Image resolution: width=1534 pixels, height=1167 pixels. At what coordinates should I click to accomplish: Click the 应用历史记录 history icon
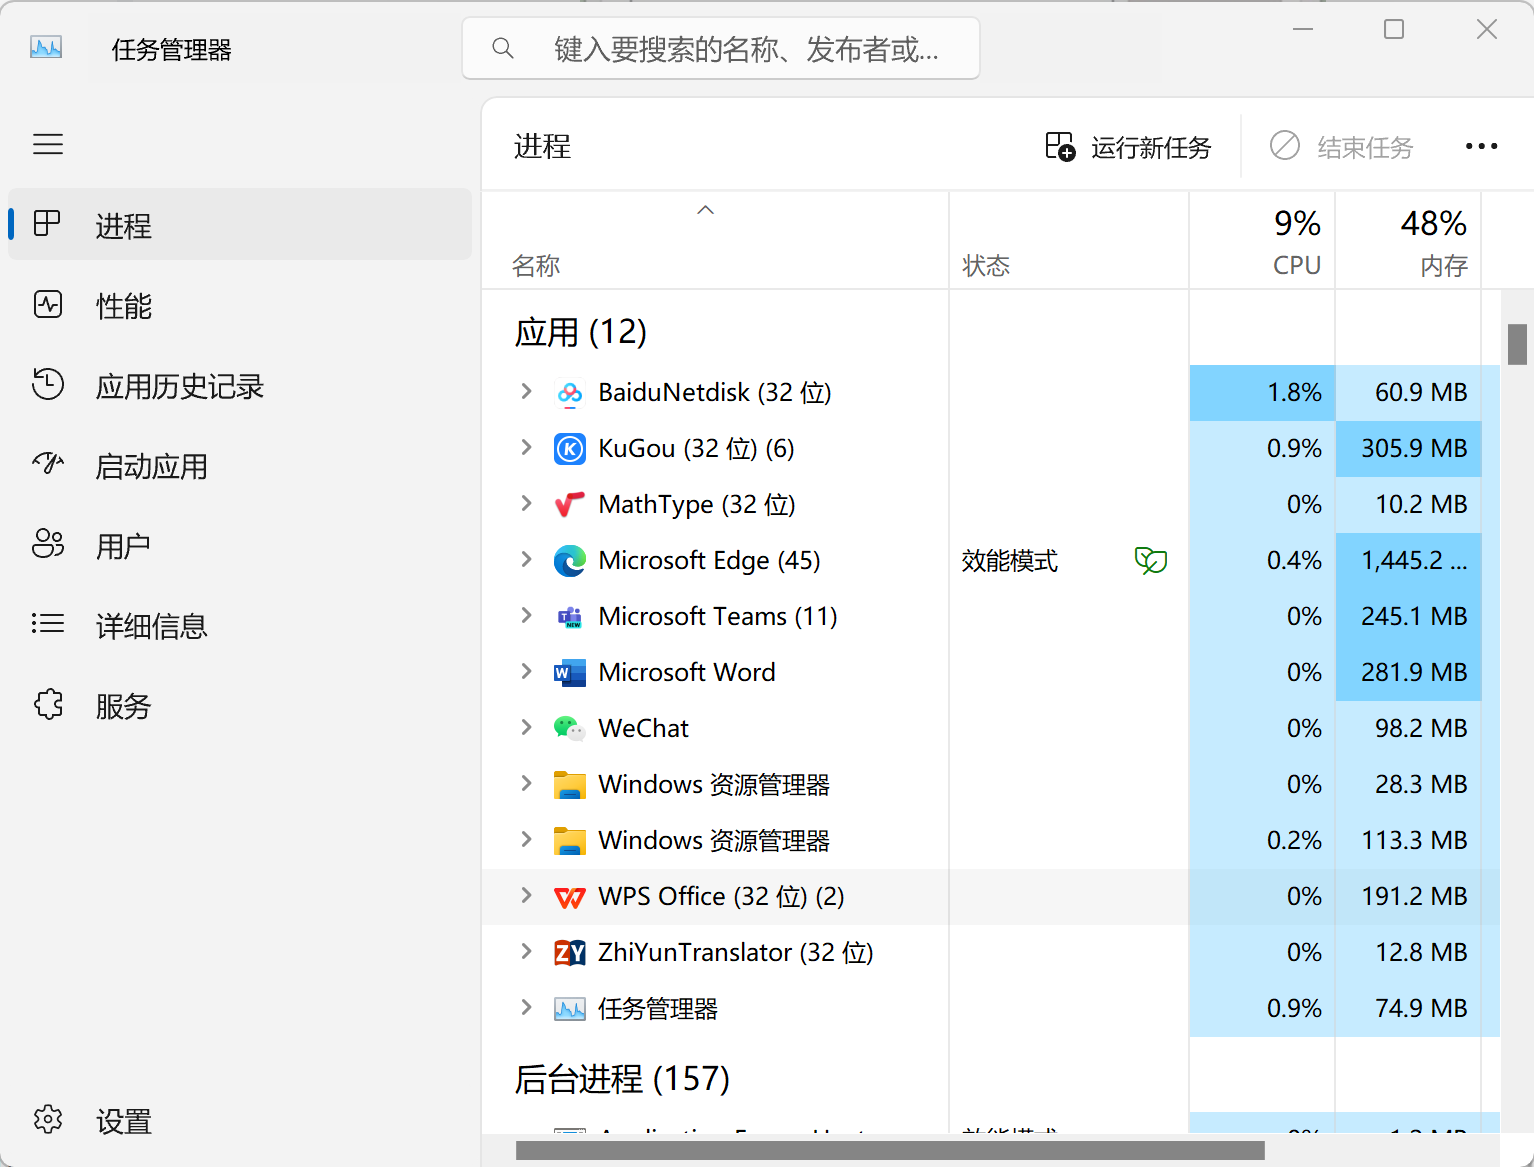point(48,384)
